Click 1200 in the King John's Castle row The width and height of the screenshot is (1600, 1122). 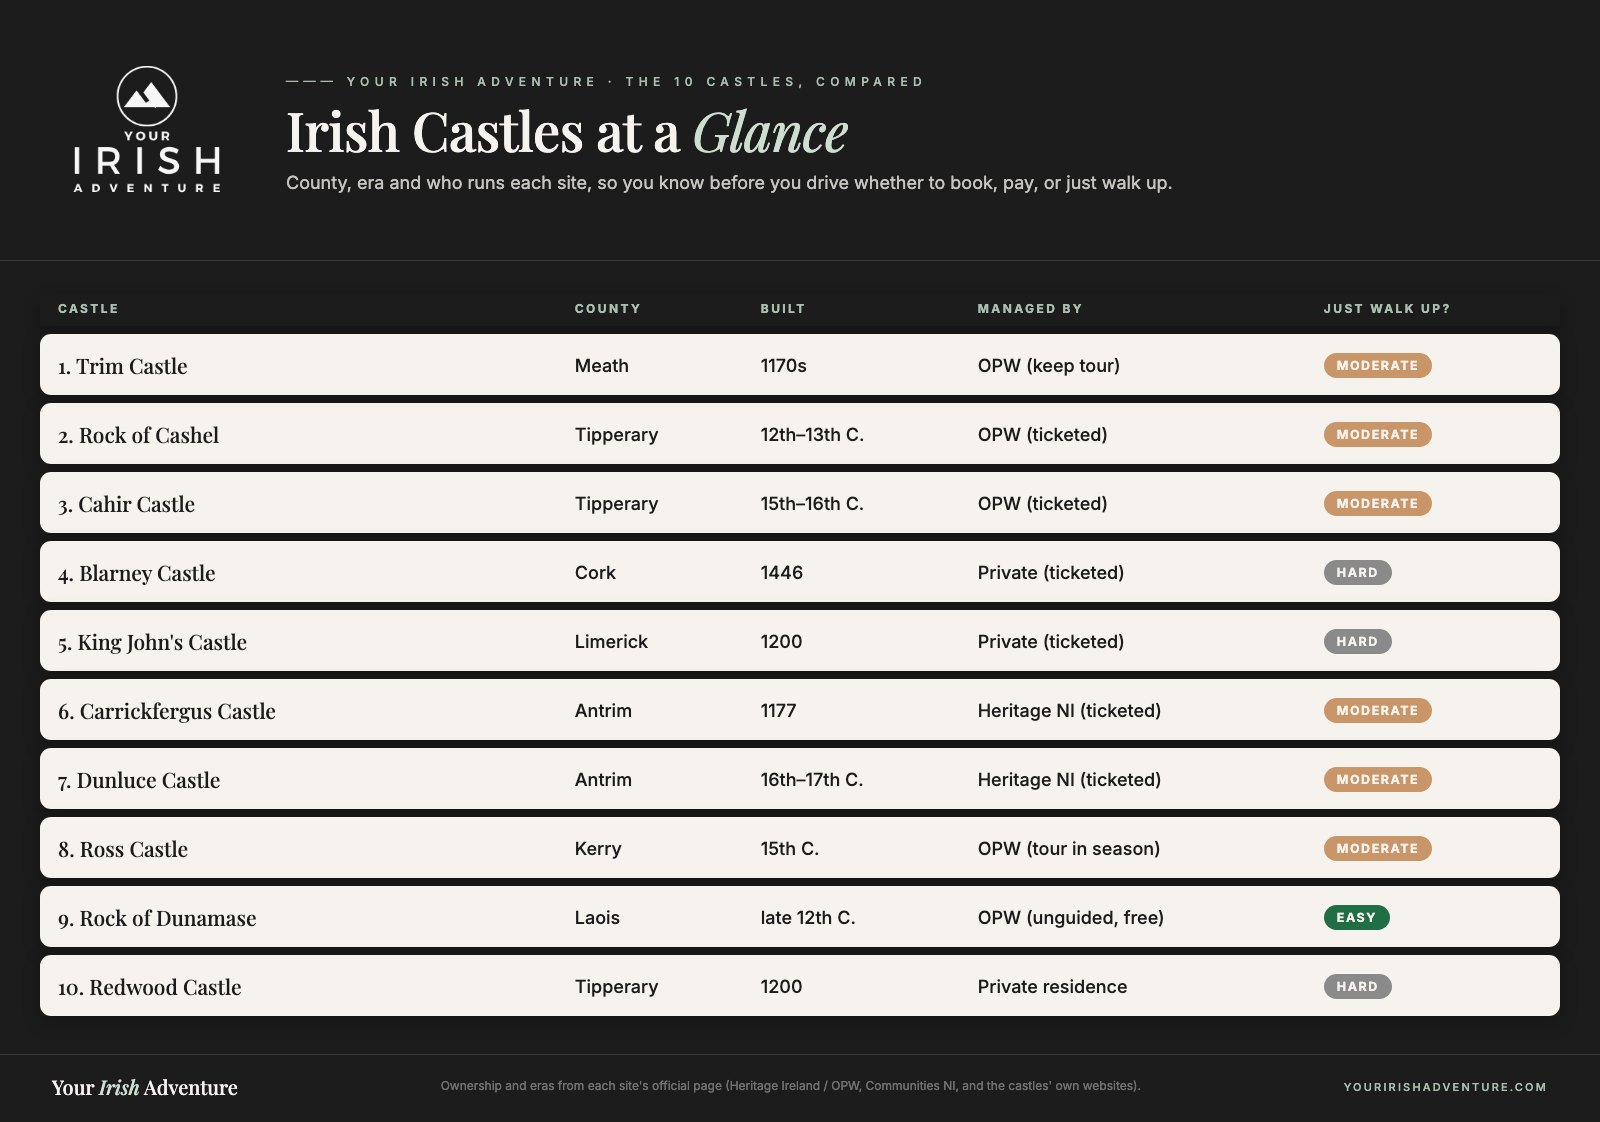tap(781, 641)
